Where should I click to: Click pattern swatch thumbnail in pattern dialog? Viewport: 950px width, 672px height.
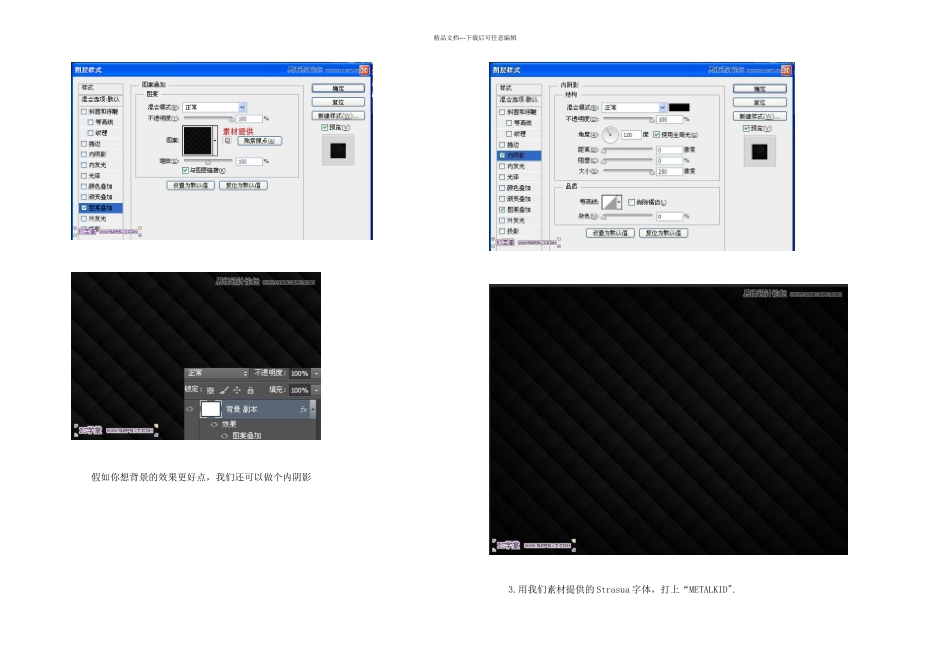click(x=198, y=141)
